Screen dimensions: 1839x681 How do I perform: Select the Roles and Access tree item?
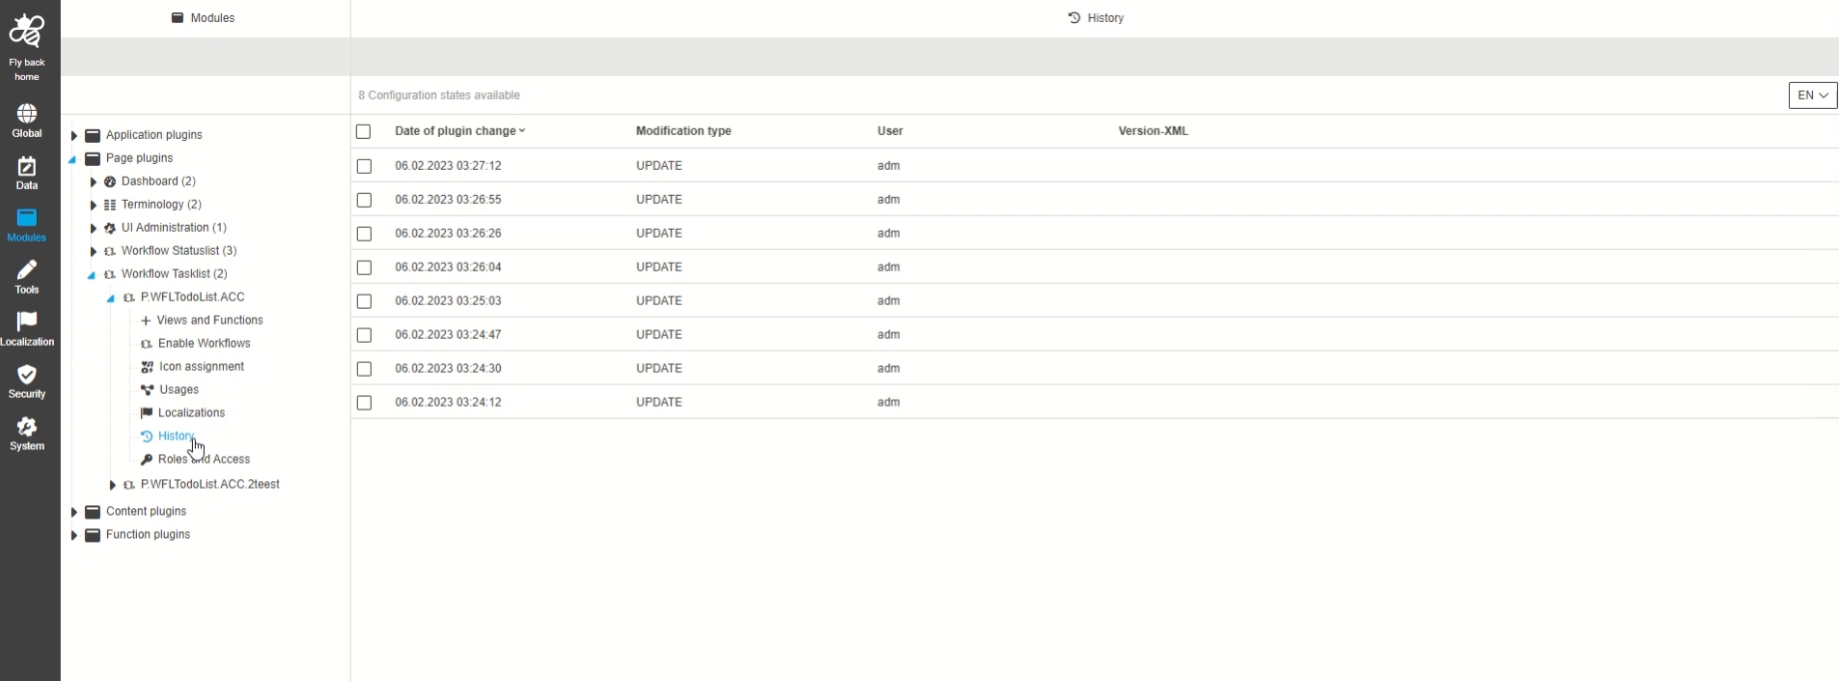204,459
